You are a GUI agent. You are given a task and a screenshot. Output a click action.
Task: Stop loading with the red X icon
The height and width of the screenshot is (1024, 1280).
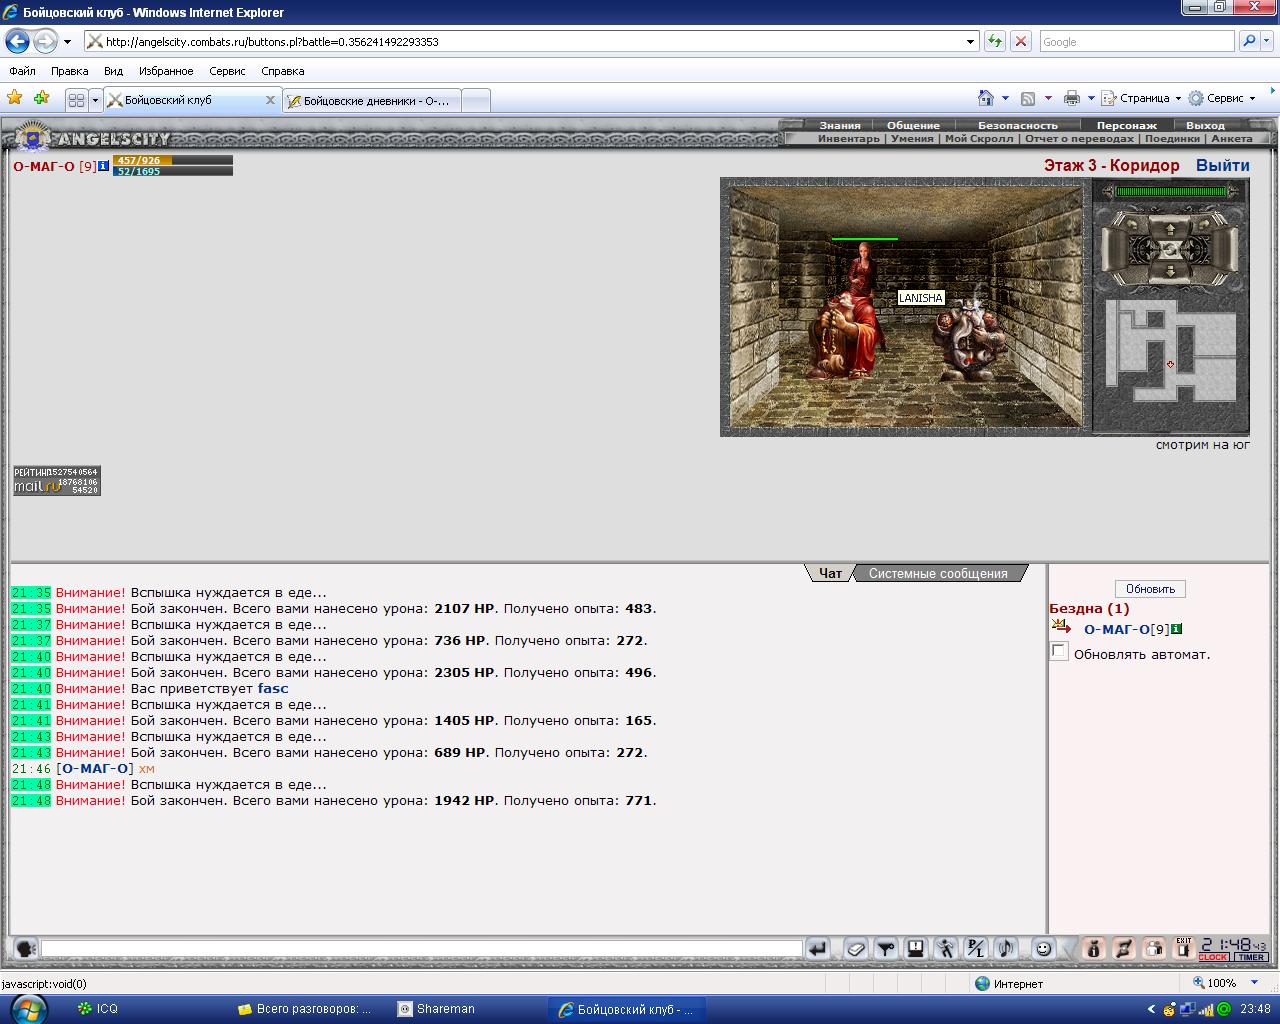pos(1020,41)
